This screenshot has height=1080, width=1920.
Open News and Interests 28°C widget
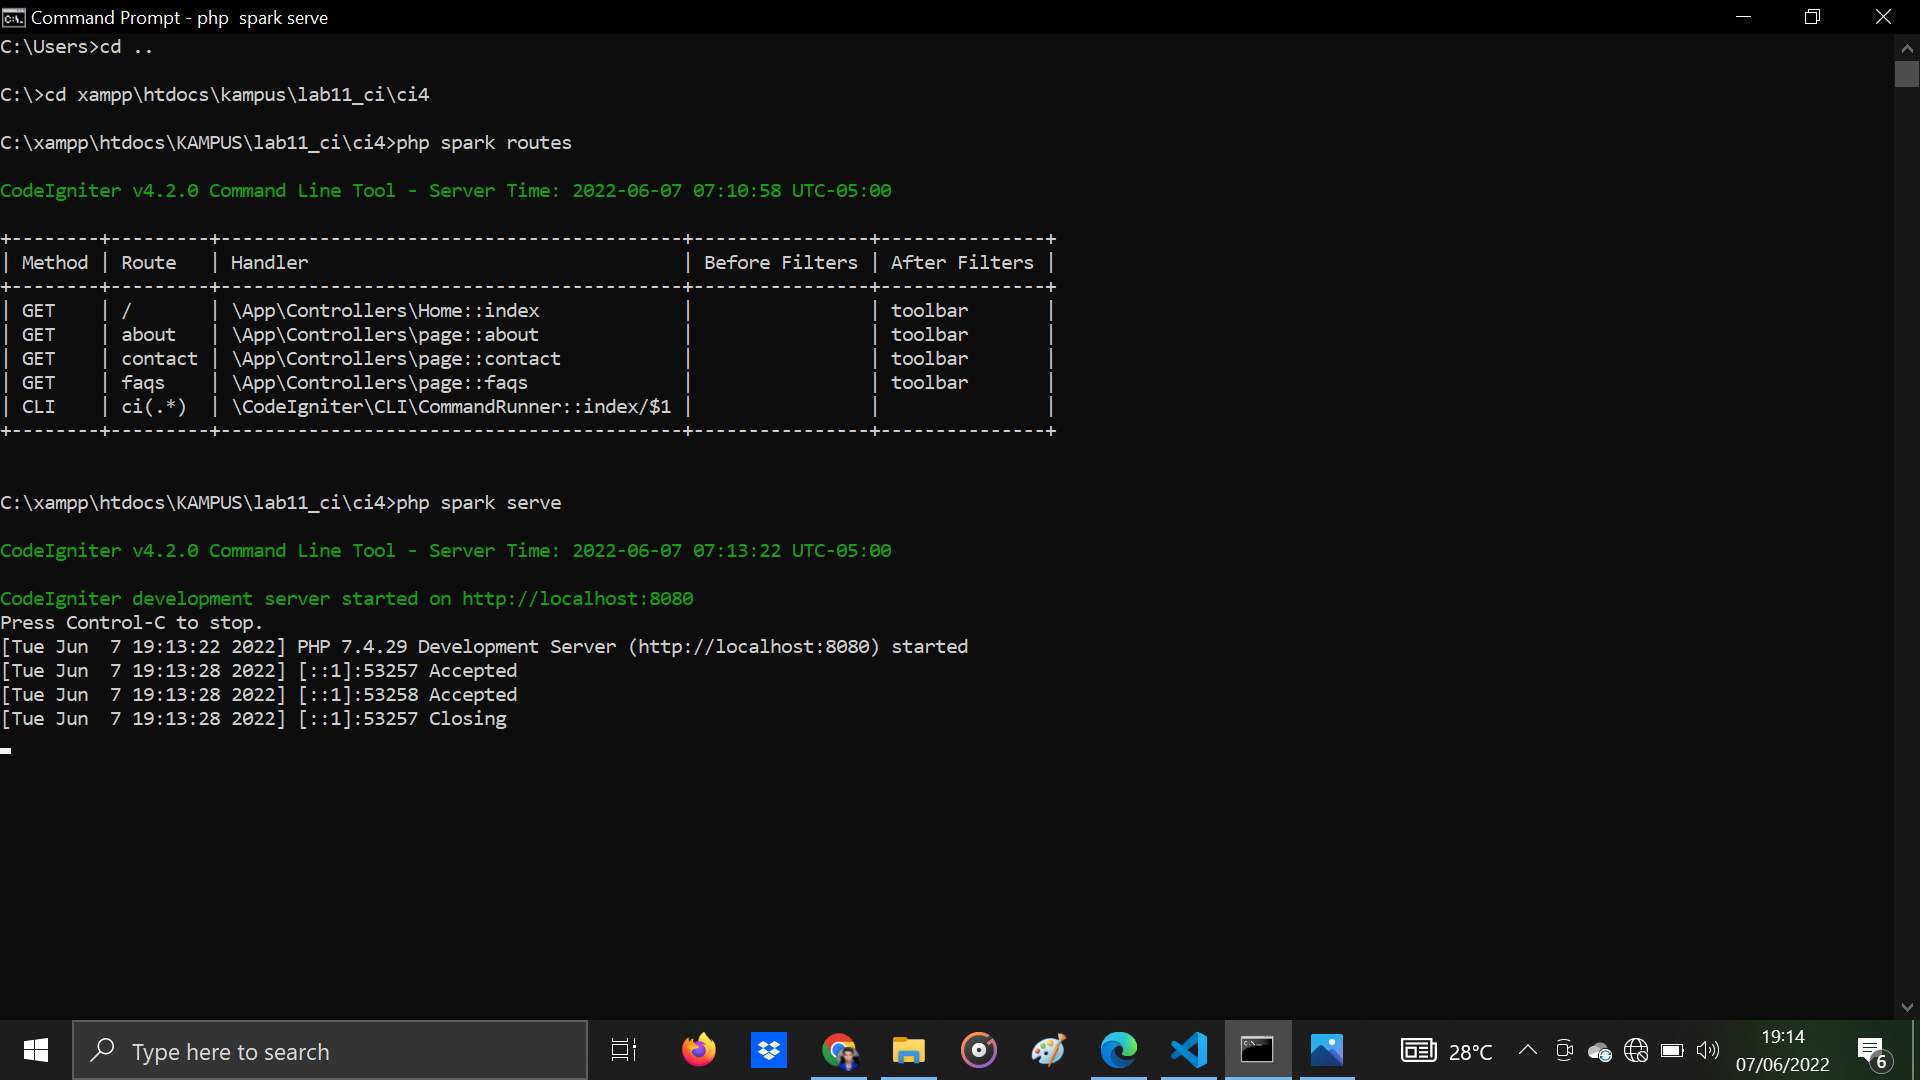point(1447,1050)
